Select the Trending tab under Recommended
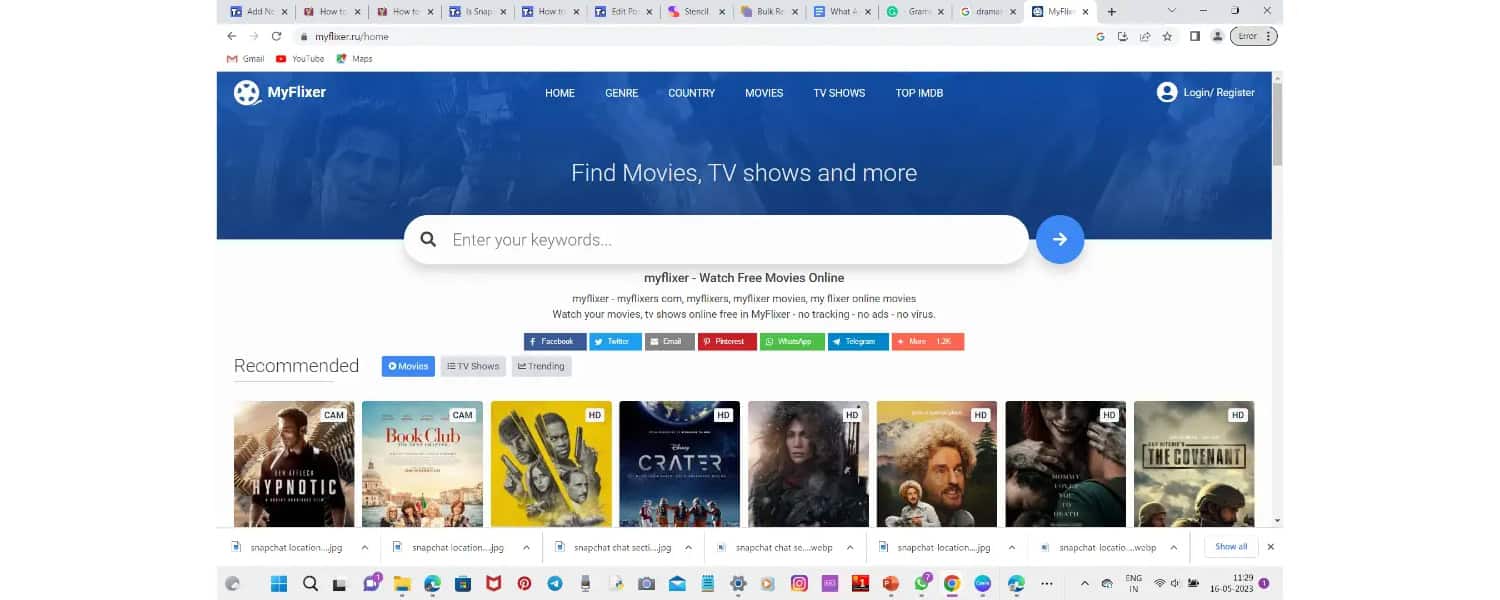Viewport: 1500px width, 600px height. (541, 366)
